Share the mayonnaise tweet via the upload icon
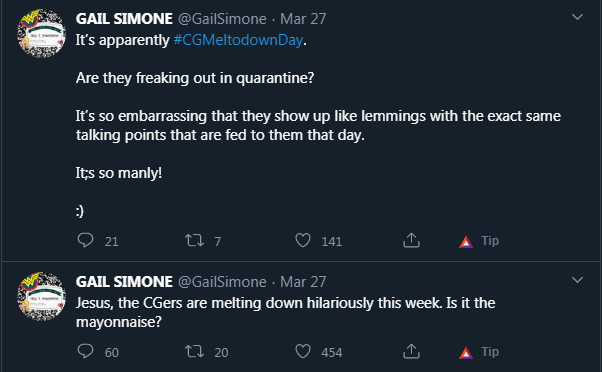 coord(411,351)
